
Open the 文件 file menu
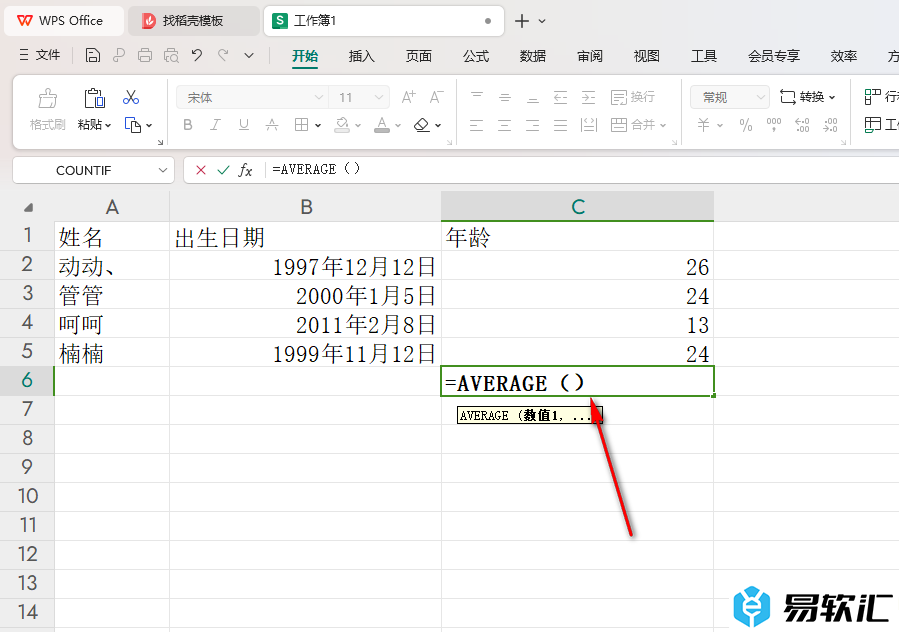pos(40,55)
